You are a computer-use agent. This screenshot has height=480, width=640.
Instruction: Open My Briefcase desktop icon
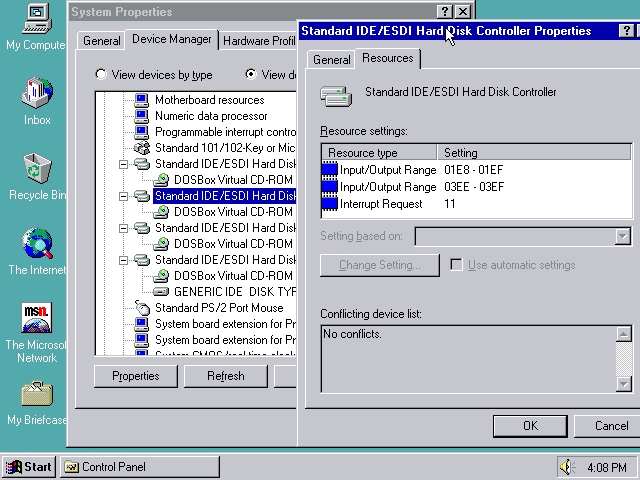(37, 394)
